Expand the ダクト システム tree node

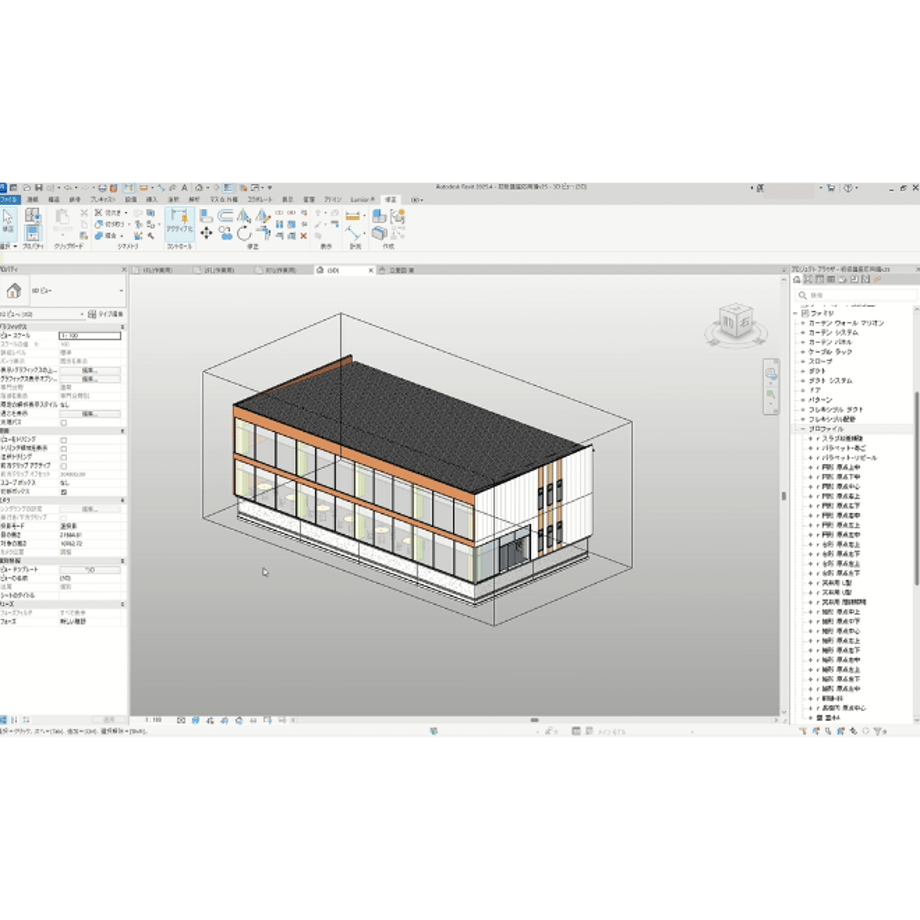point(803,381)
